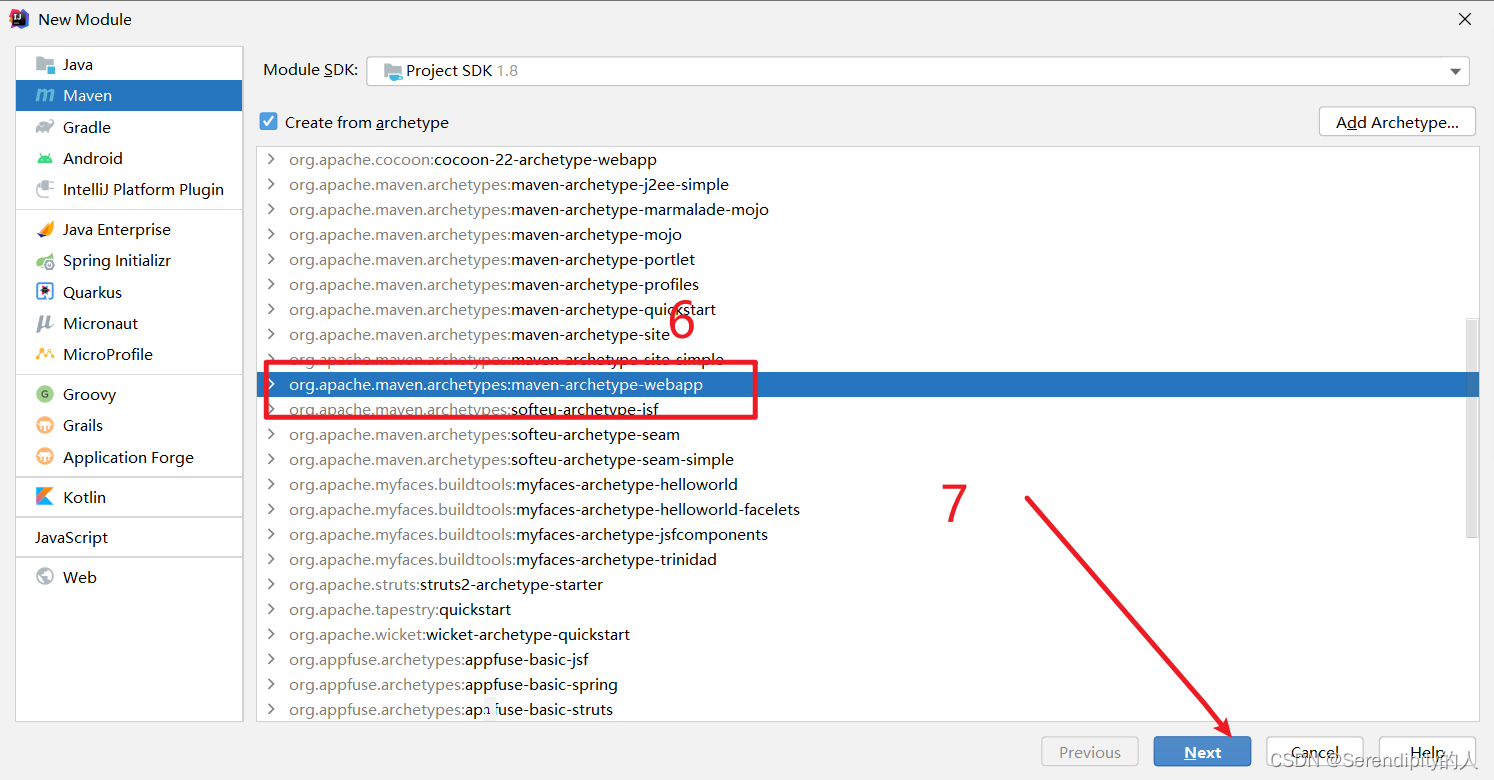Click the IntelliJ logo in title bar
1494x780 pixels.
click(x=19, y=19)
